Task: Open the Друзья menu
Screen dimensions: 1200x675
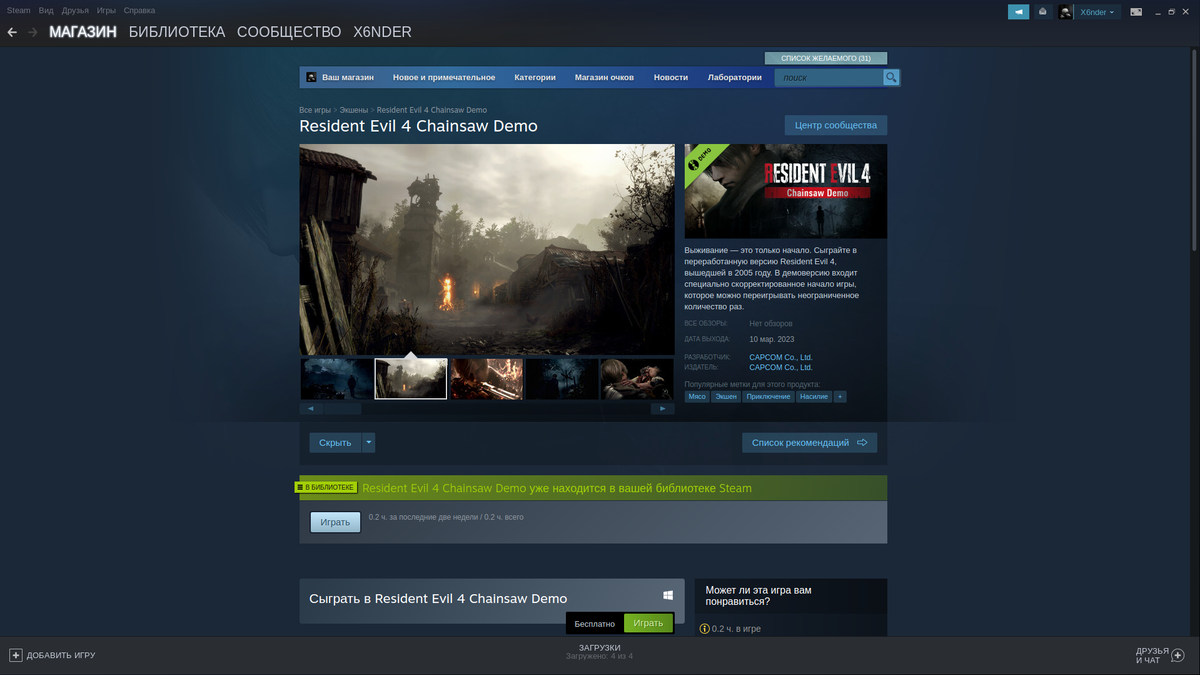Action: [x=76, y=10]
